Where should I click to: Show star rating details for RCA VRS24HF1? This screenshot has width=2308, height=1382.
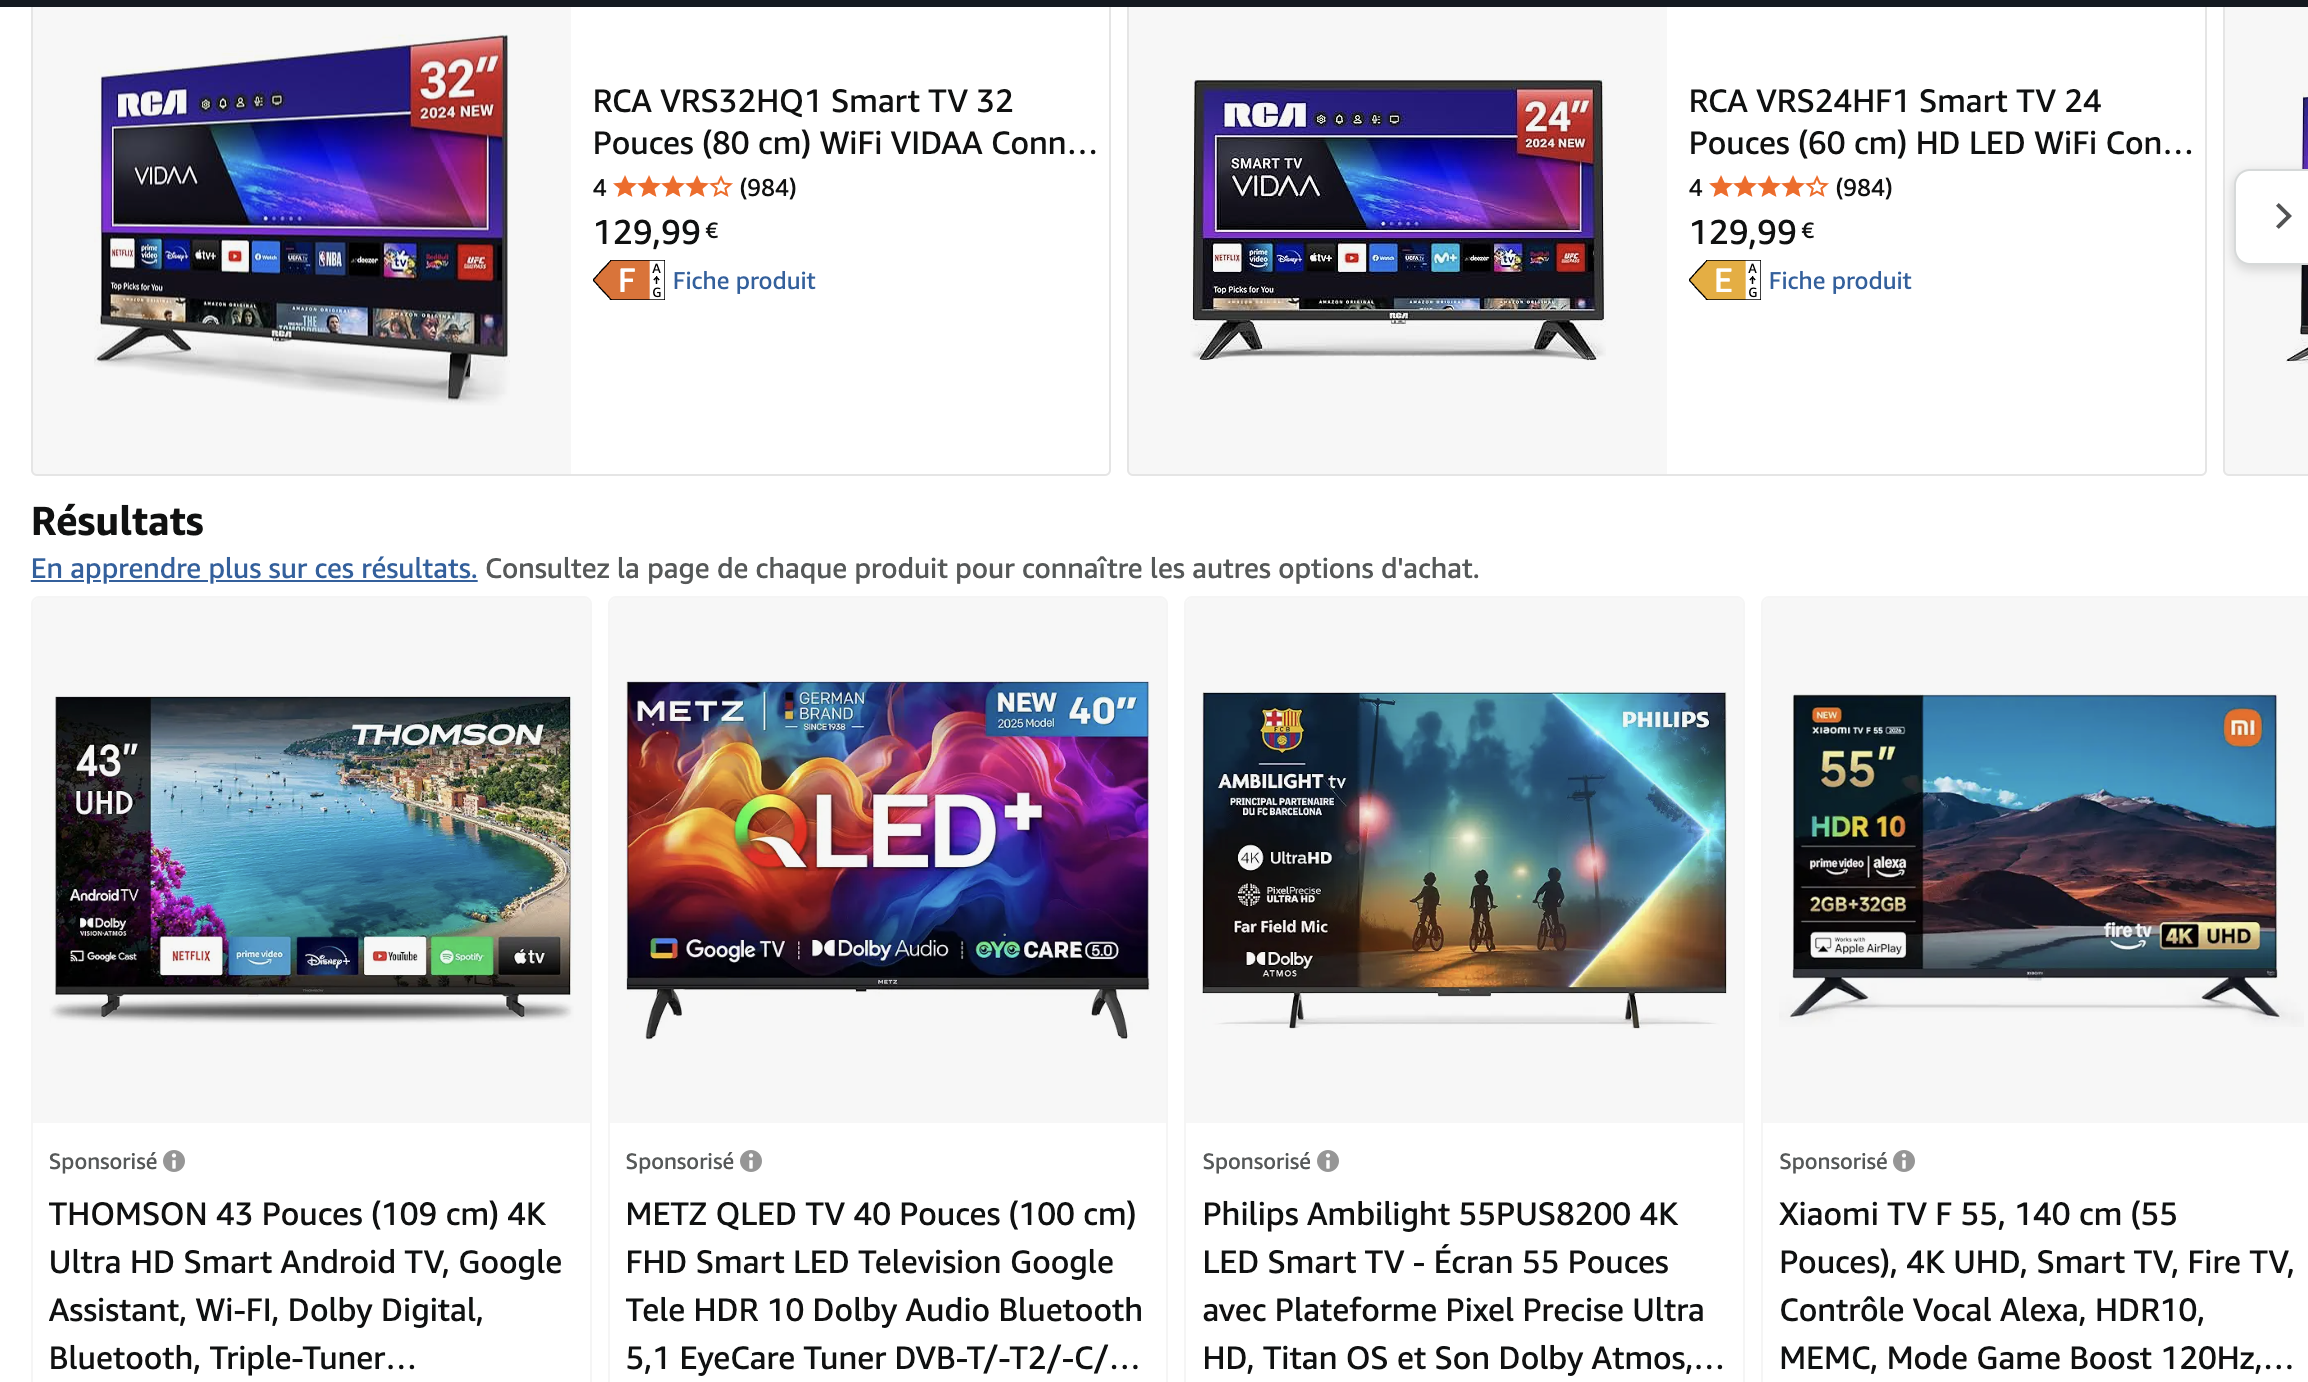tap(1768, 187)
